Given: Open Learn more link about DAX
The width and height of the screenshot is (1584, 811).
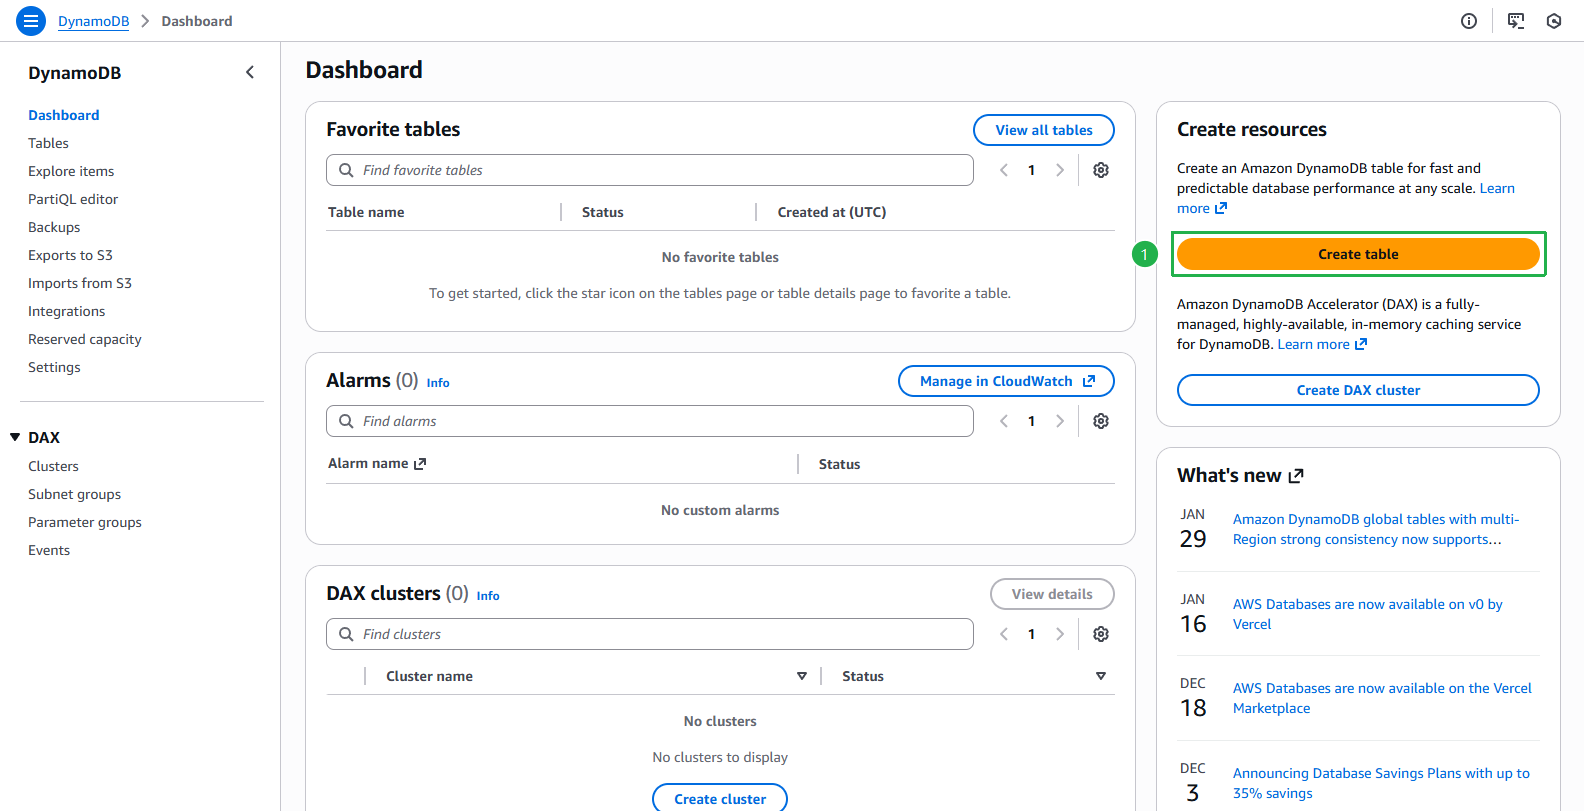Looking at the screenshot, I should coord(1322,344).
